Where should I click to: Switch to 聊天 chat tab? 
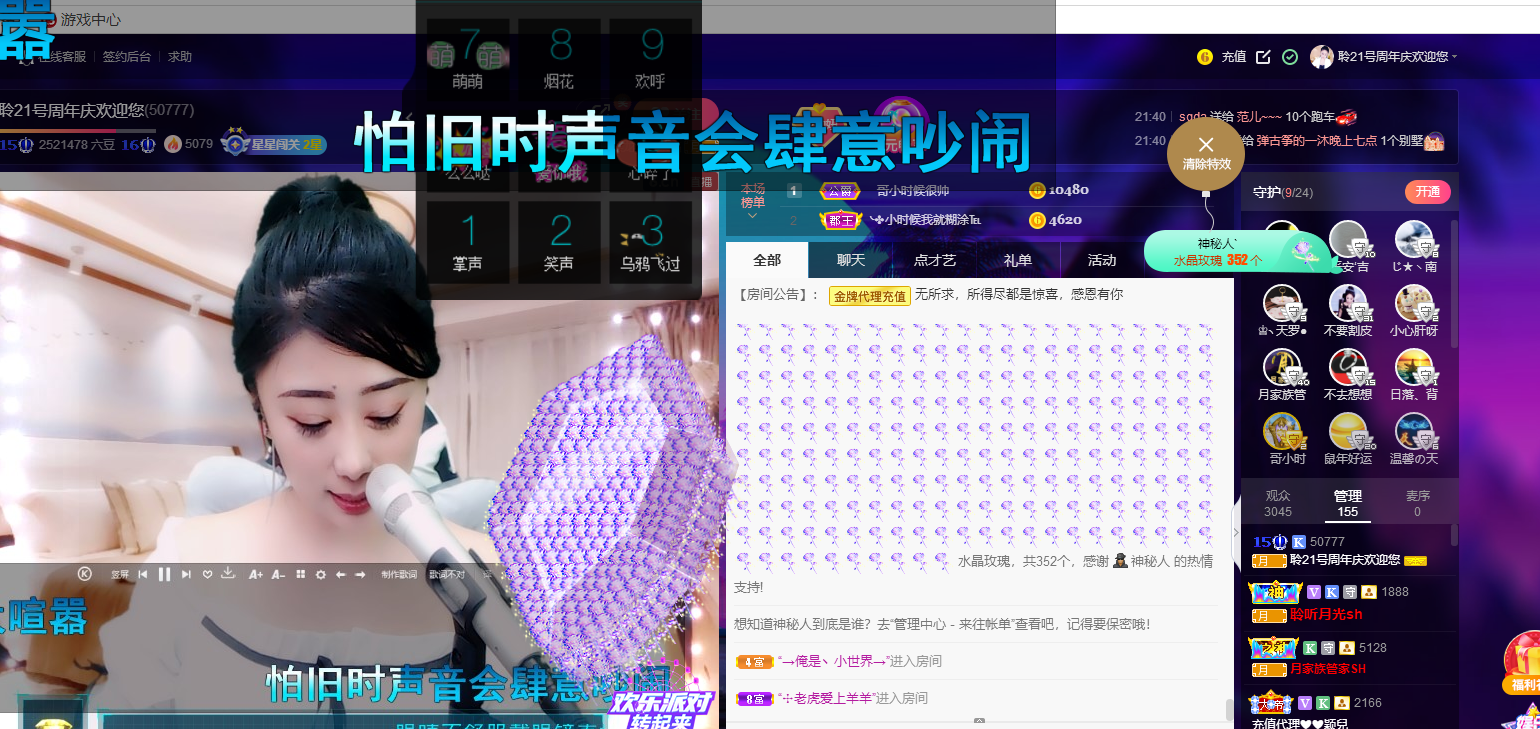point(851,260)
